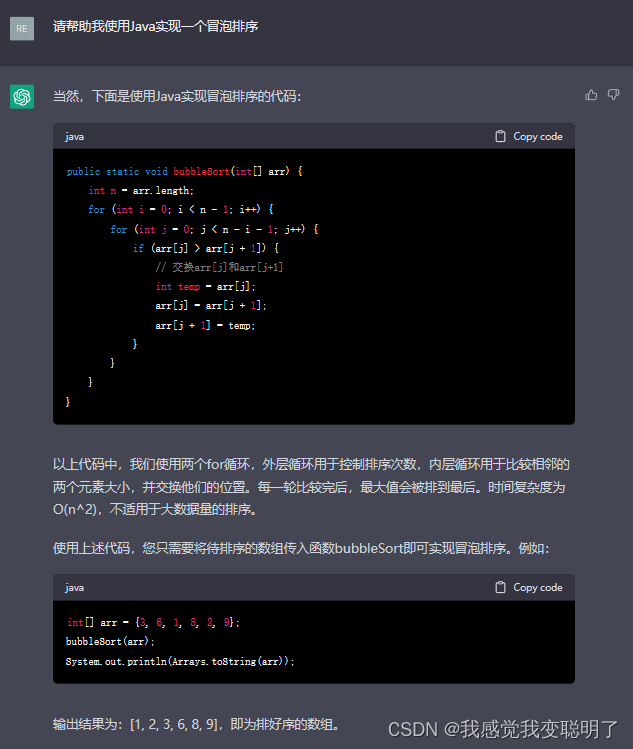Click the line int temp = arr[j]

[x=205, y=287]
